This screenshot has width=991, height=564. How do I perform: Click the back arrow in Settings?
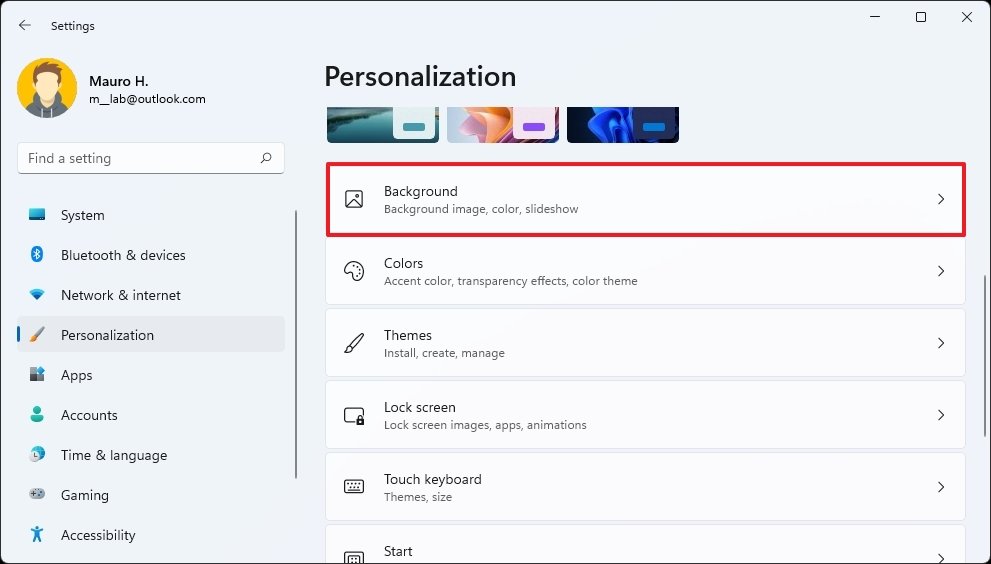[x=25, y=25]
